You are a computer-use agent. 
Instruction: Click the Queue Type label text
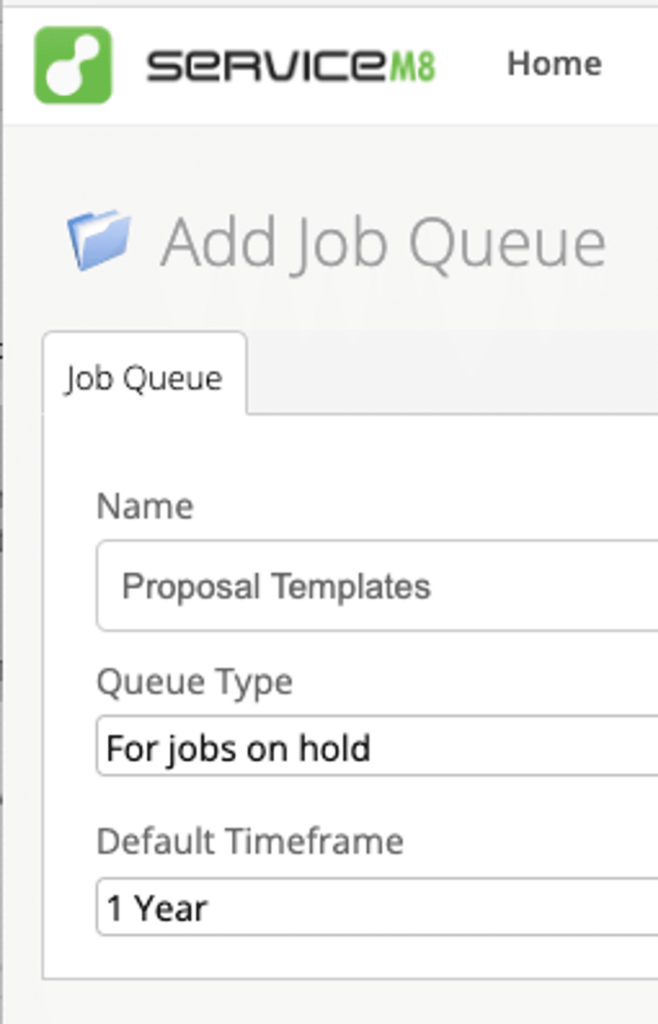point(195,681)
